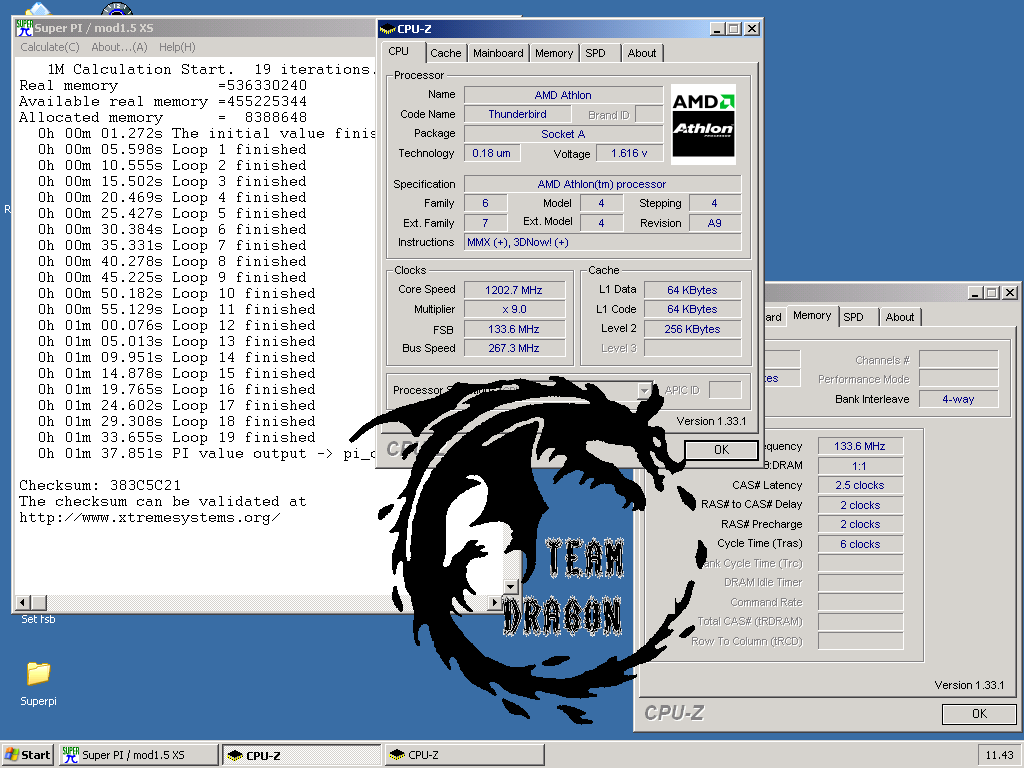Click the Checksum: 383C5C21 line
The width and height of the screenshot is (1024, 768).
coord(100,485)
